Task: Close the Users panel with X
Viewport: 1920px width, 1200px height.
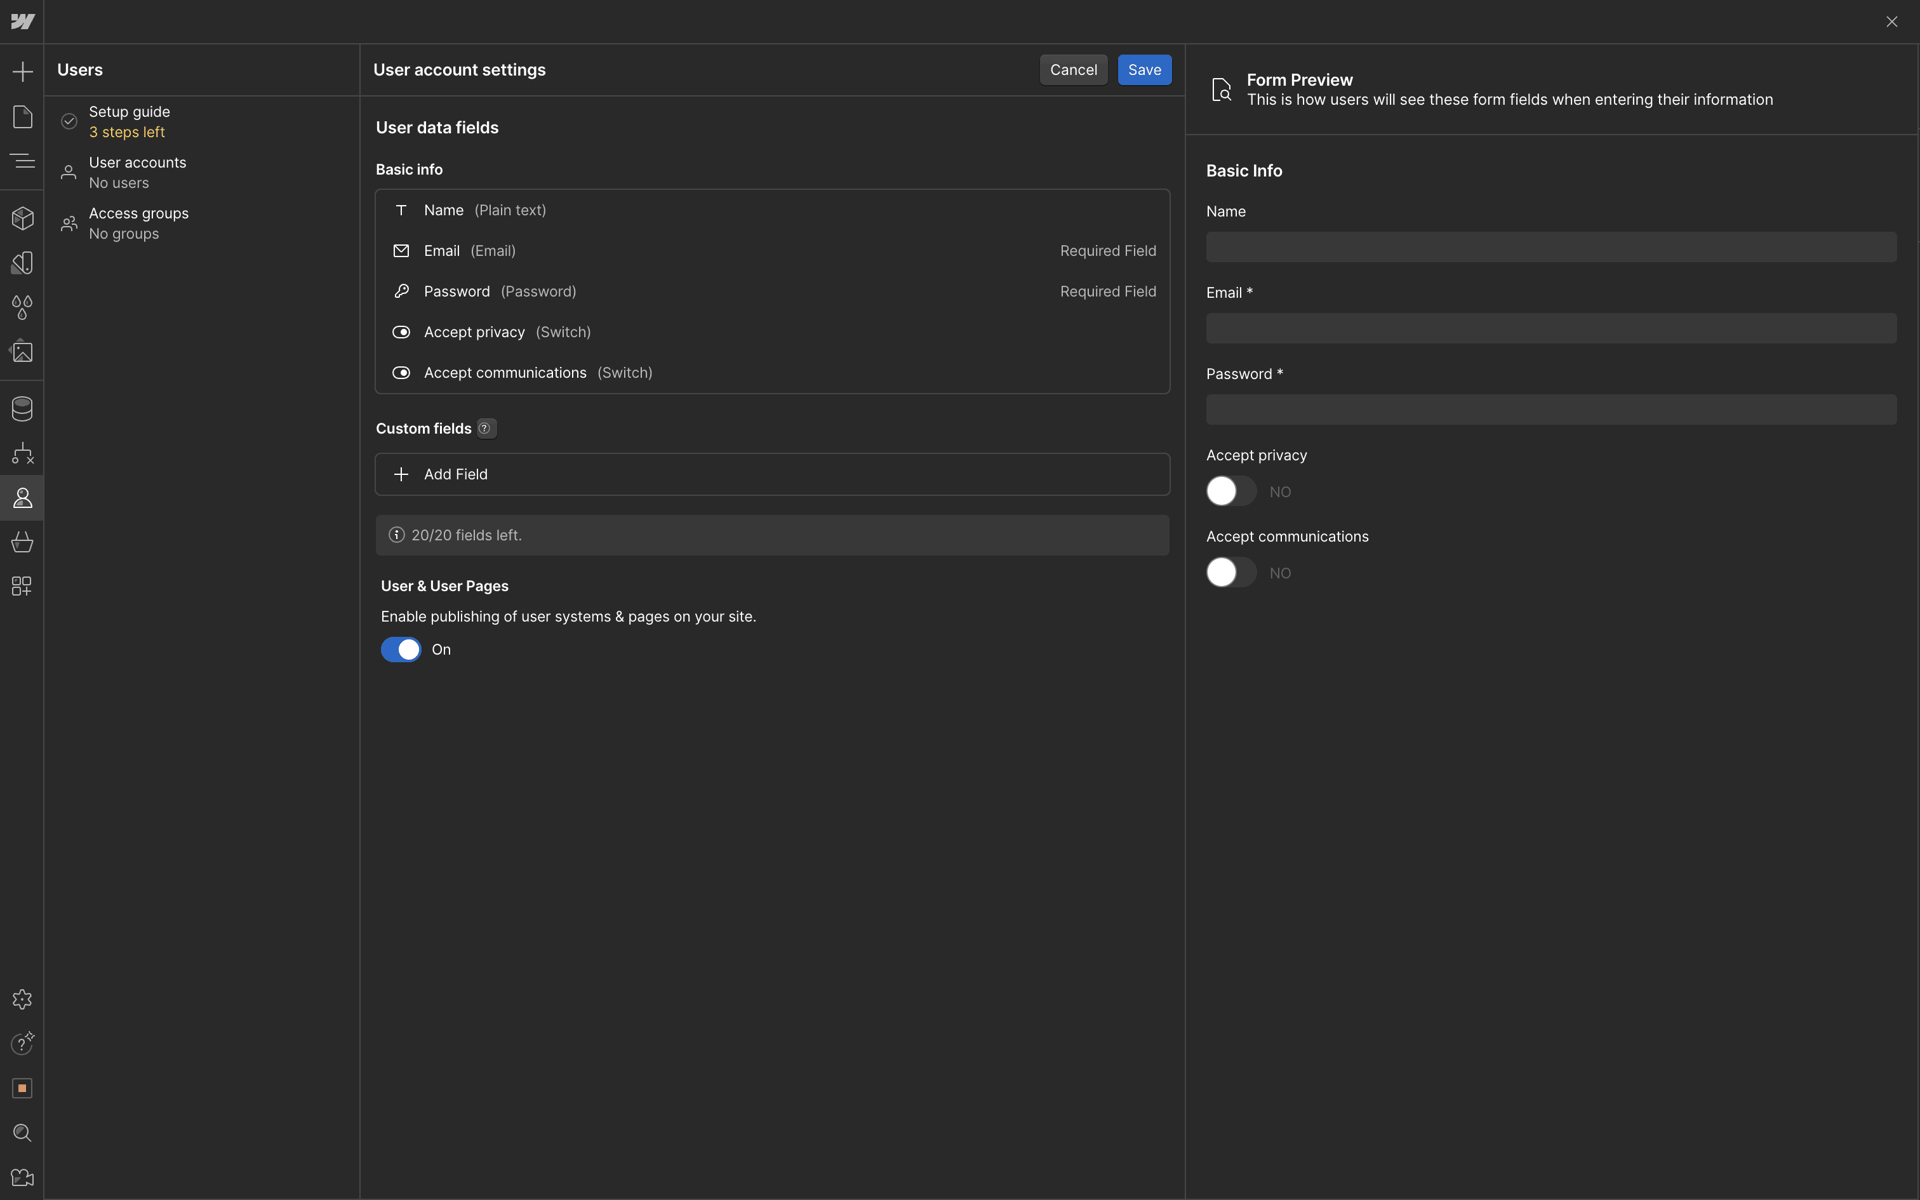Action: 1891,21
